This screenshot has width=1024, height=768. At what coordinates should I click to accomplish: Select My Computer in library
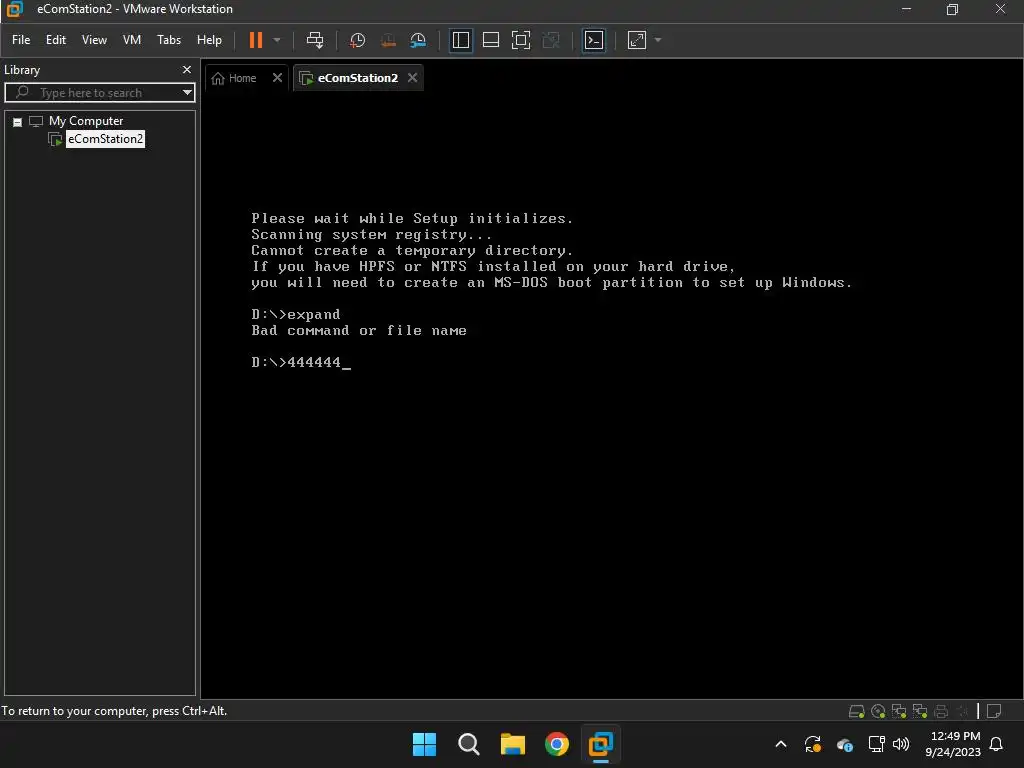86,121
